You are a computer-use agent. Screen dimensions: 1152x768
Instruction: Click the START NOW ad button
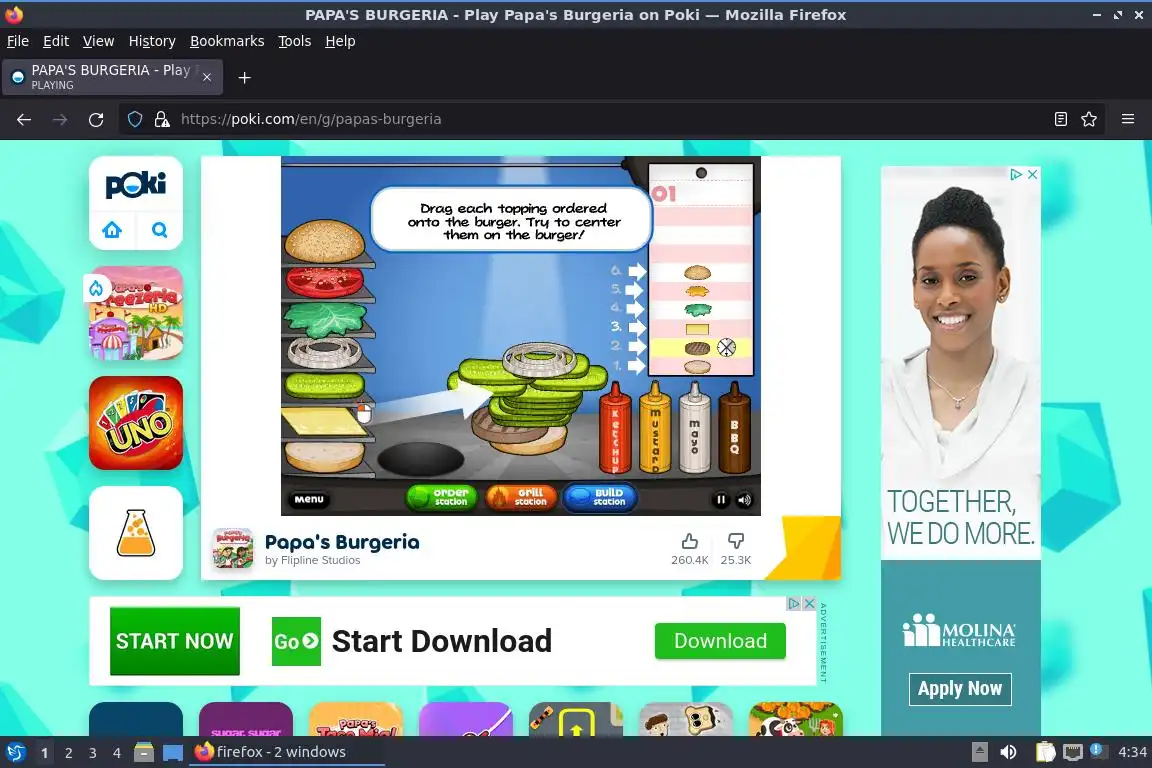(x=175, y=641)
